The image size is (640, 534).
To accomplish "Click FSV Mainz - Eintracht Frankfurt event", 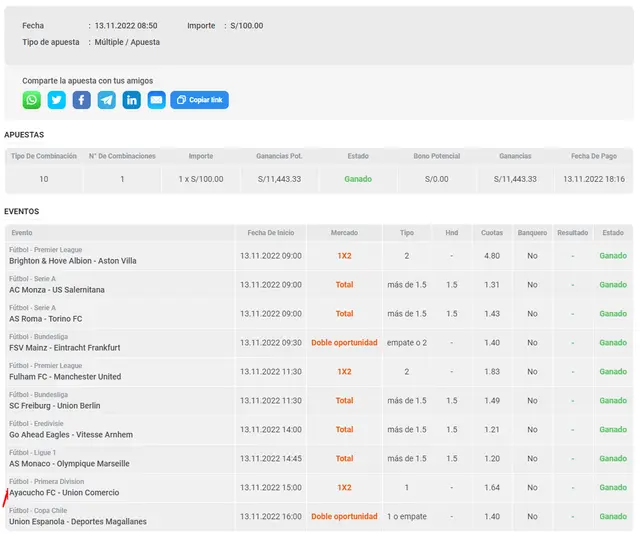I will (x=64, y=348).
